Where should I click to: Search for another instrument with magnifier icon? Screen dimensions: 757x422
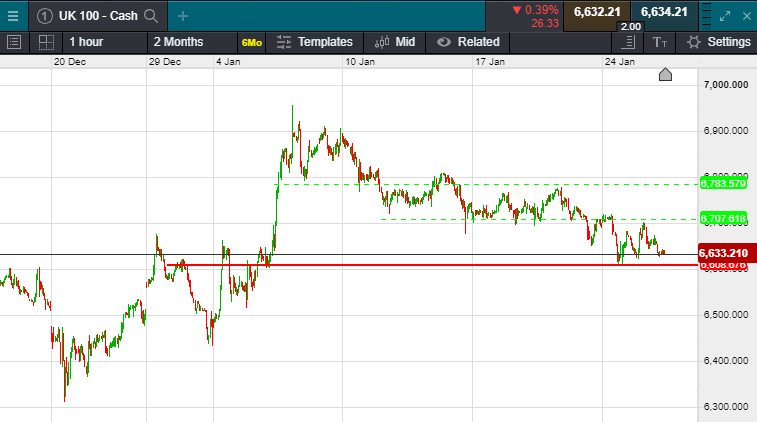coord(151,16)
